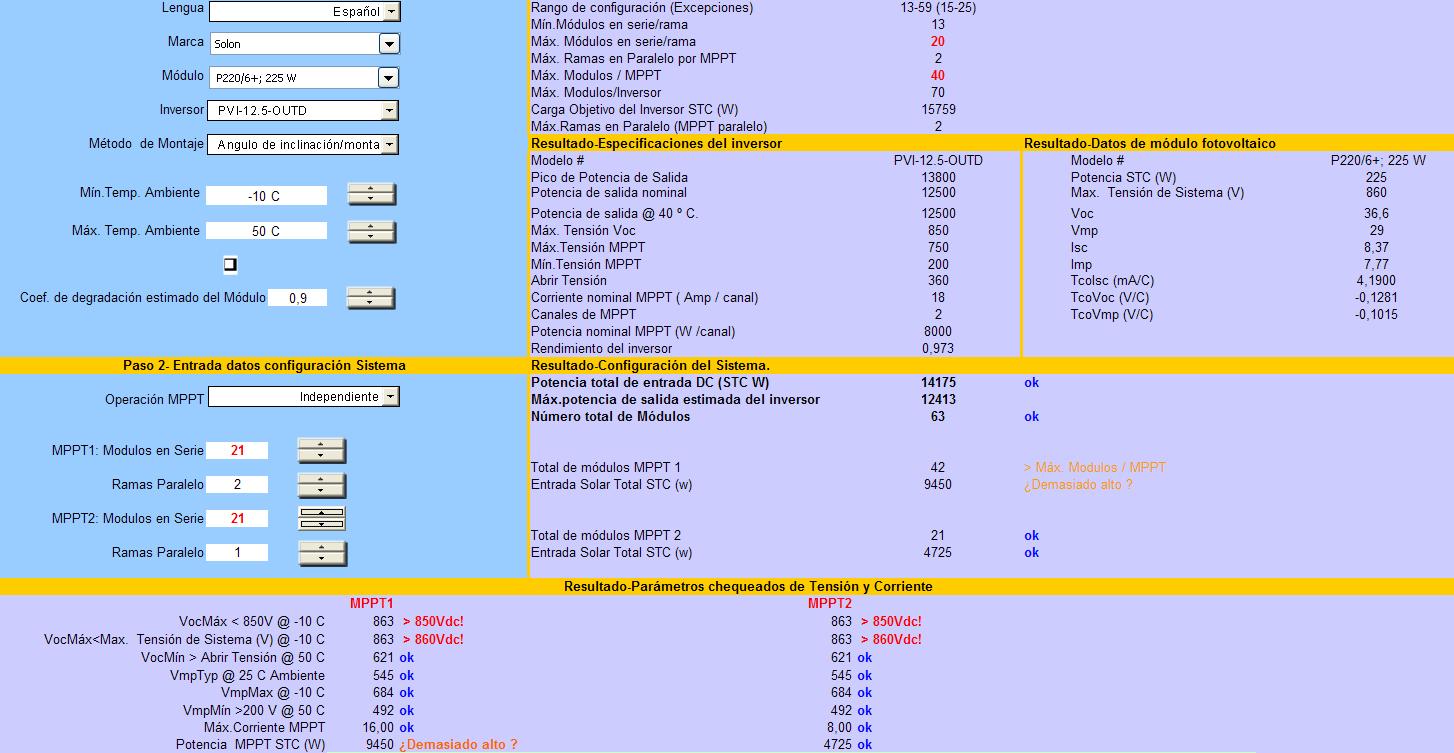Click Pico de Potencia de Salida value "13800"
This screenshot has width=1454, height=753.
point(938,178)
